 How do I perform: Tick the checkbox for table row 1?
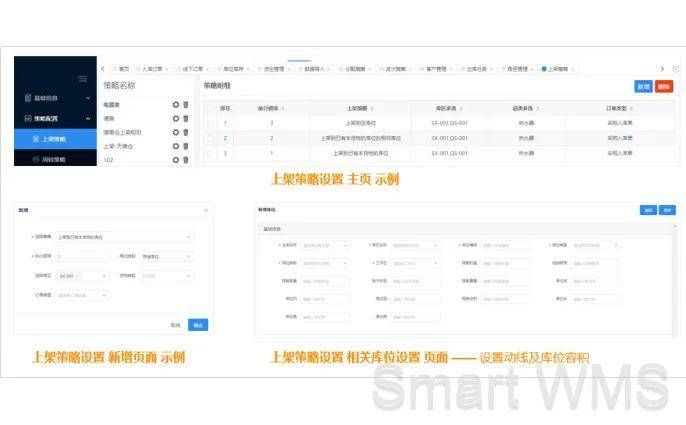[x=209, y=123]
